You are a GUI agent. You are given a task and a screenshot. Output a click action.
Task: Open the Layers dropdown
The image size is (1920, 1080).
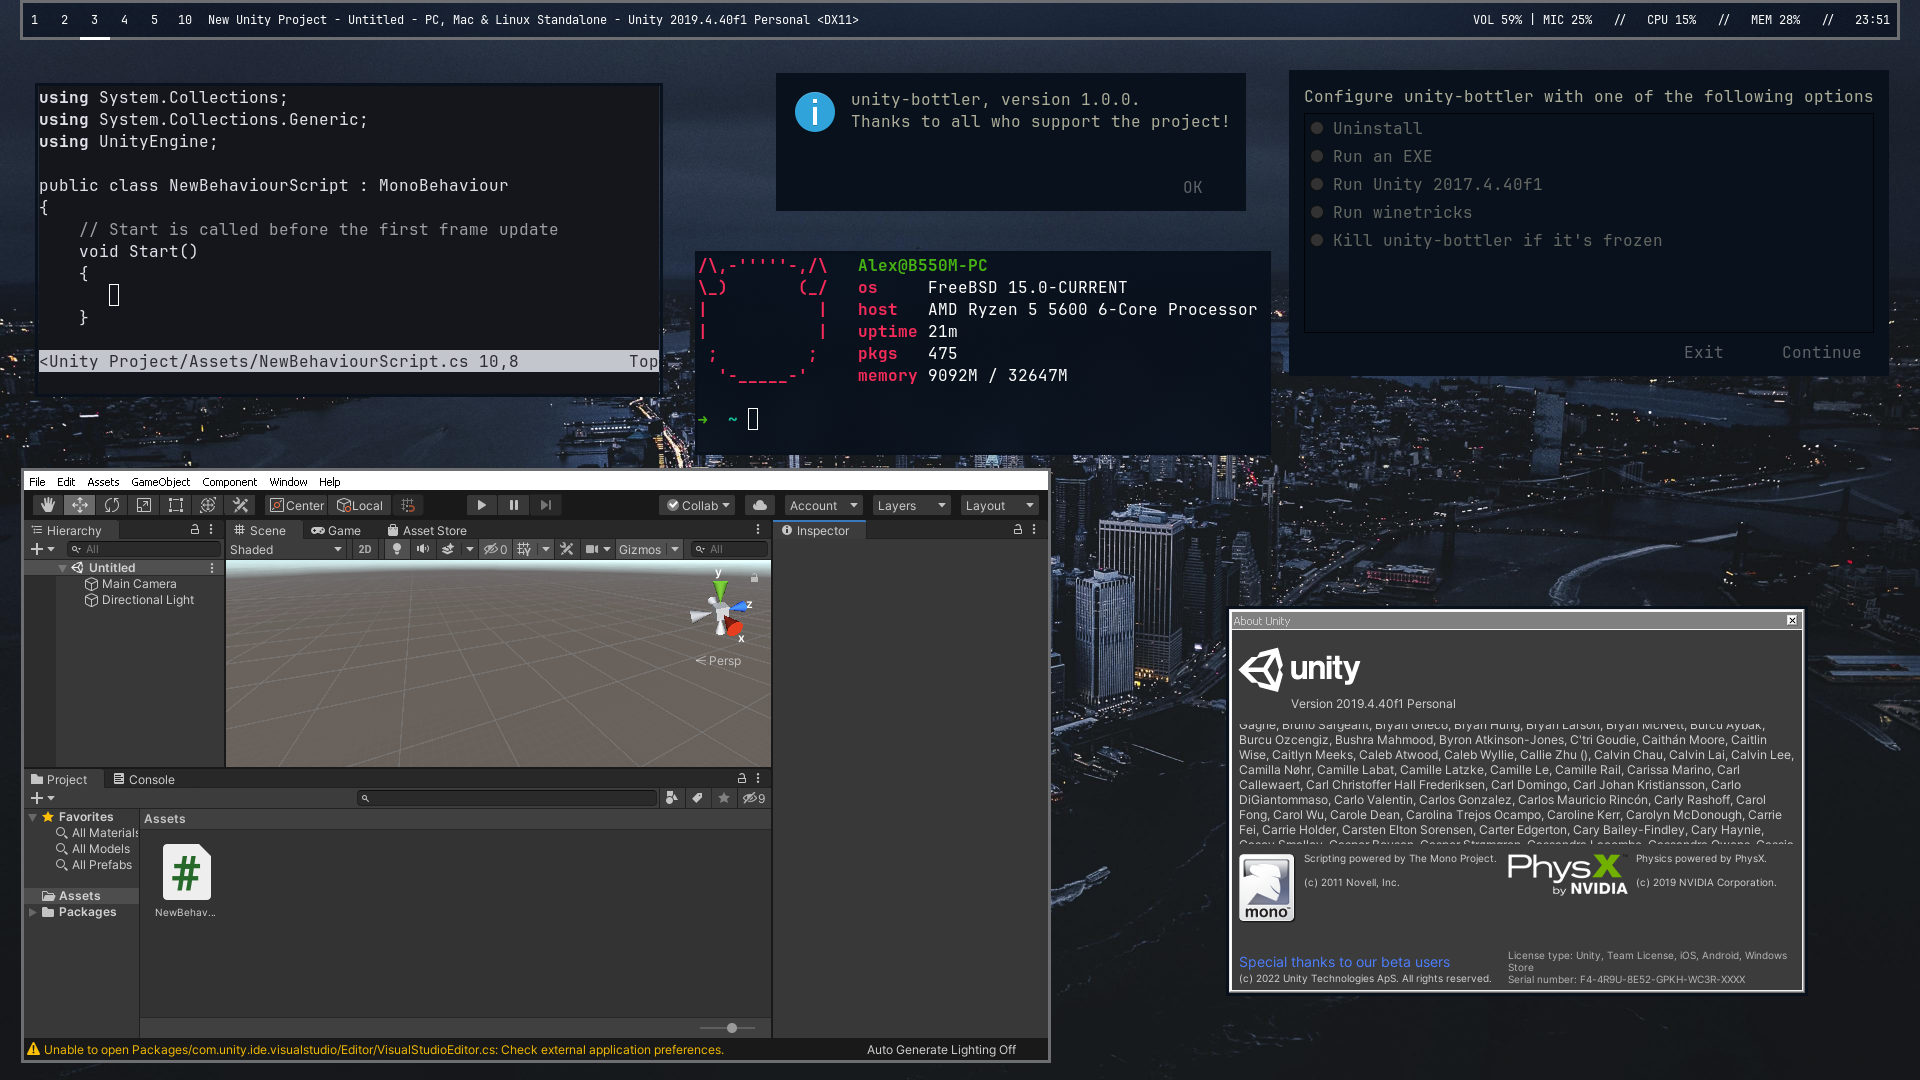[910, 505]
